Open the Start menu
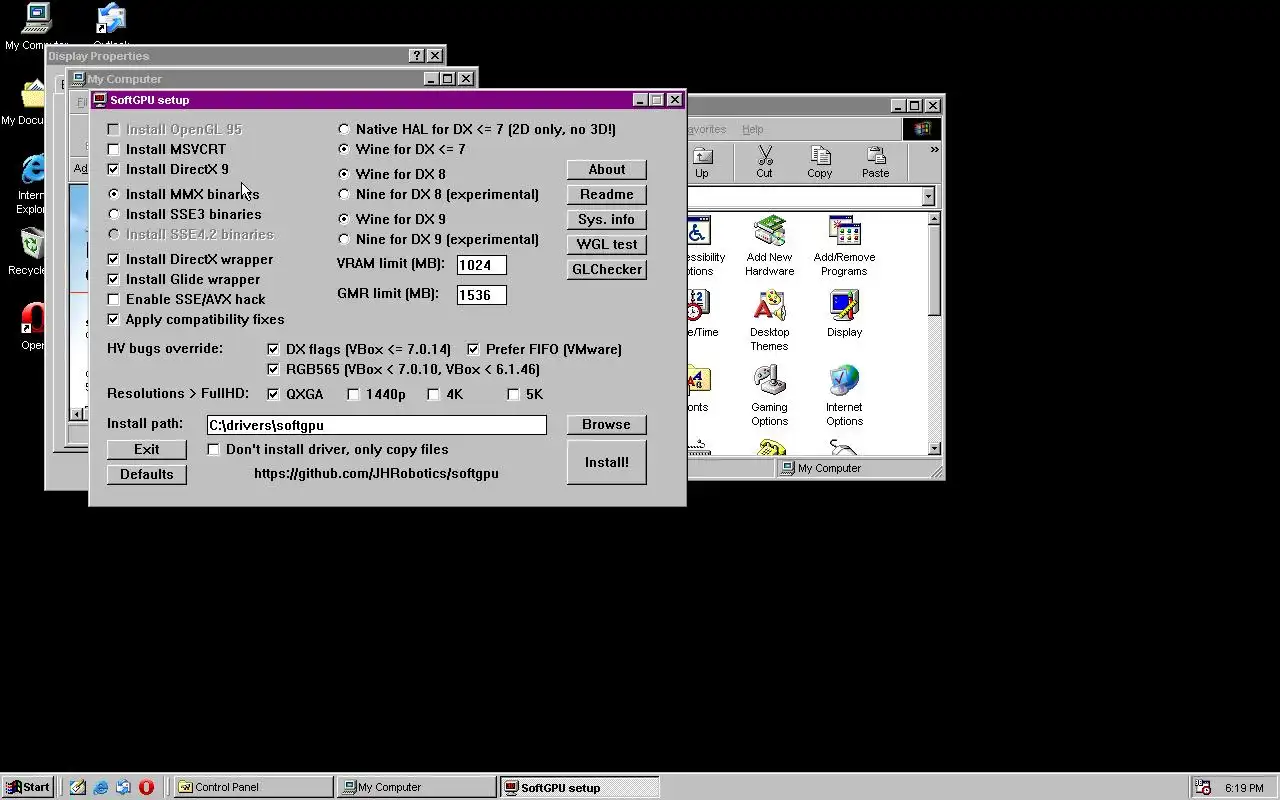This screenshot has width=1280, height=800. pyautogui.click(x=28, y=787)
